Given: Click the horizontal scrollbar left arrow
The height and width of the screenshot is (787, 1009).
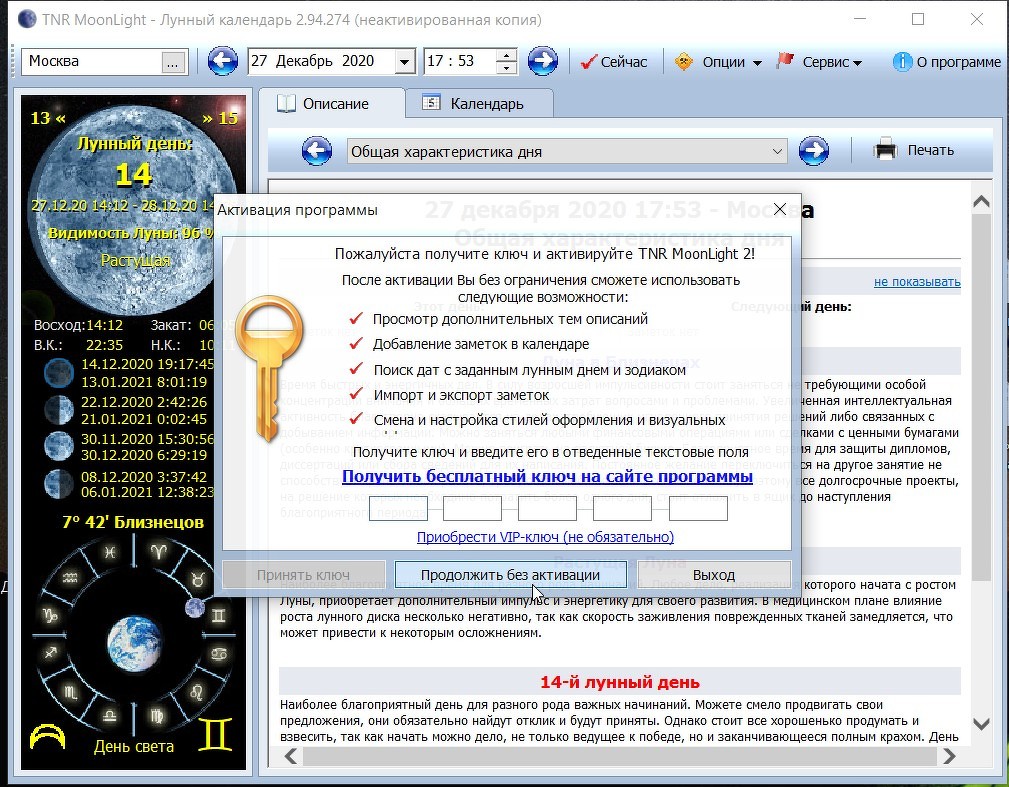Looking at the screenshot, I should (291, 756).
